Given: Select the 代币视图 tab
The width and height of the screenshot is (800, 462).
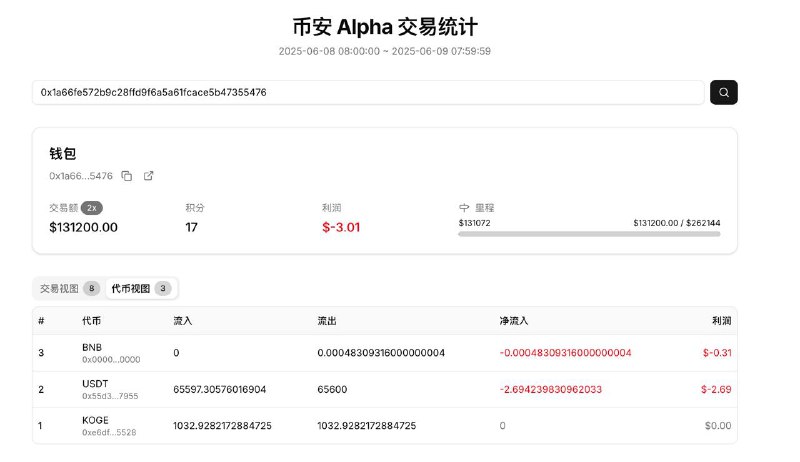Looking at the screenshot, I should click(x=130, y=288).
